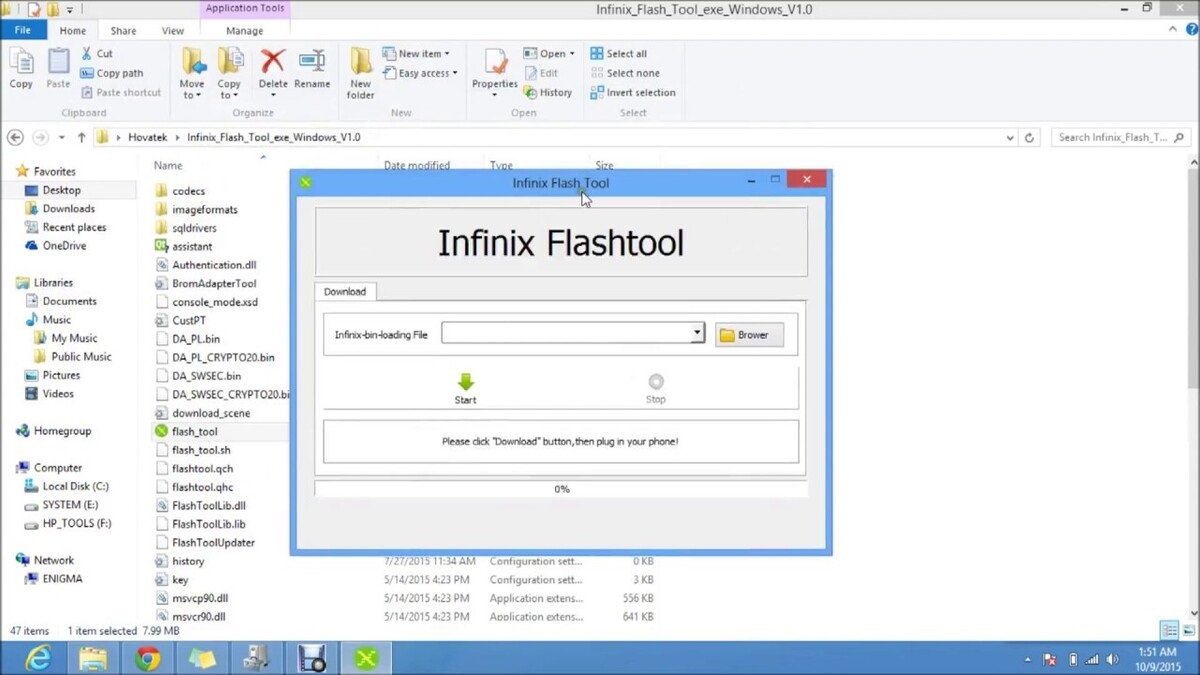Click the Copy icon in ribbon
This screenshot has width=1200, height=675.
click(x=21, y=69)
